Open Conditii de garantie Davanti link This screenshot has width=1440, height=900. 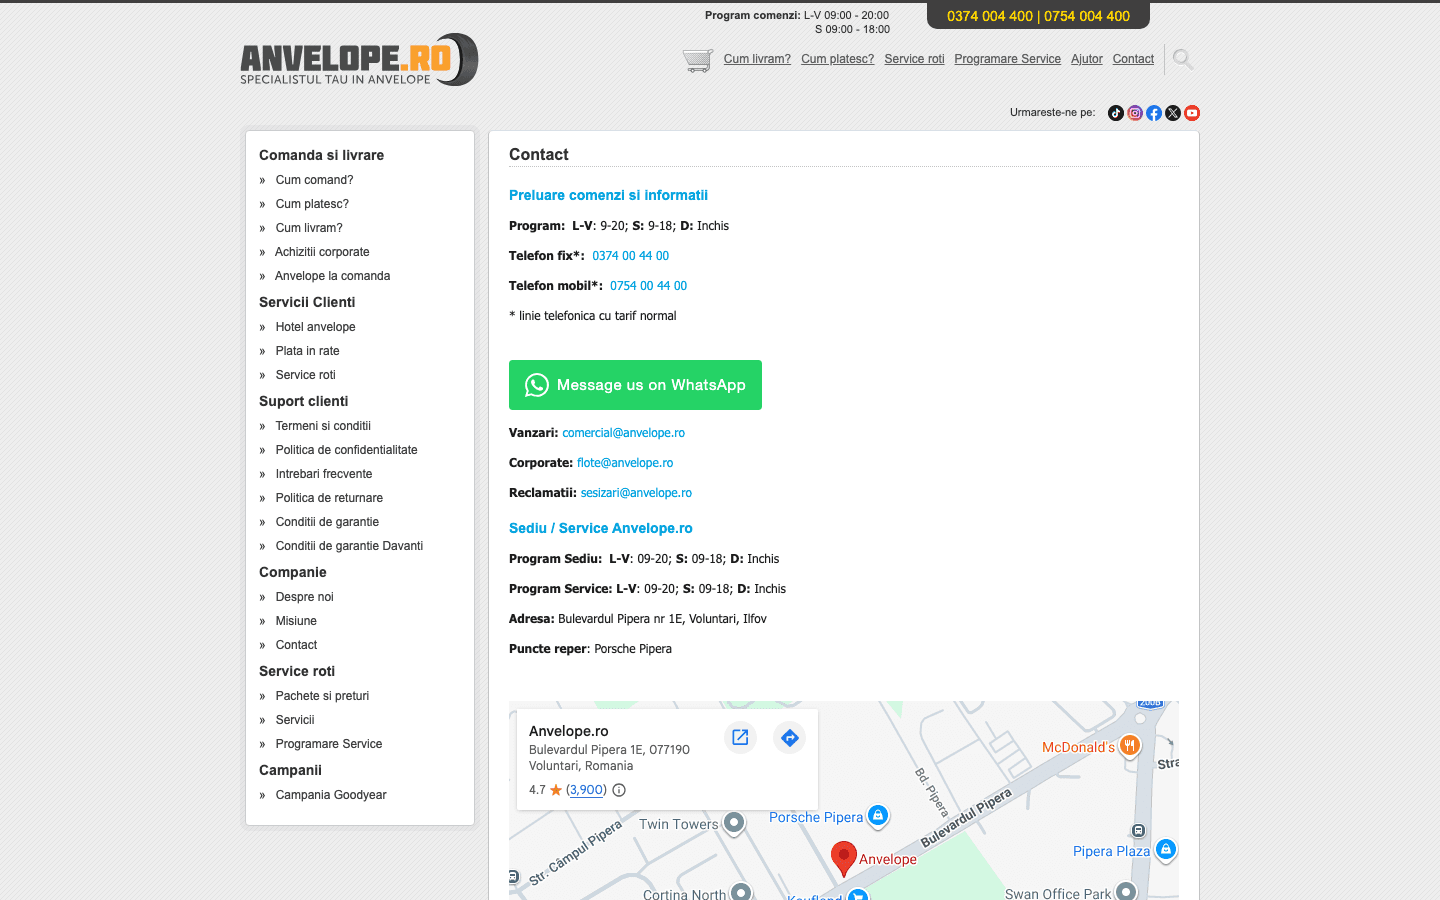pos(349,546)
